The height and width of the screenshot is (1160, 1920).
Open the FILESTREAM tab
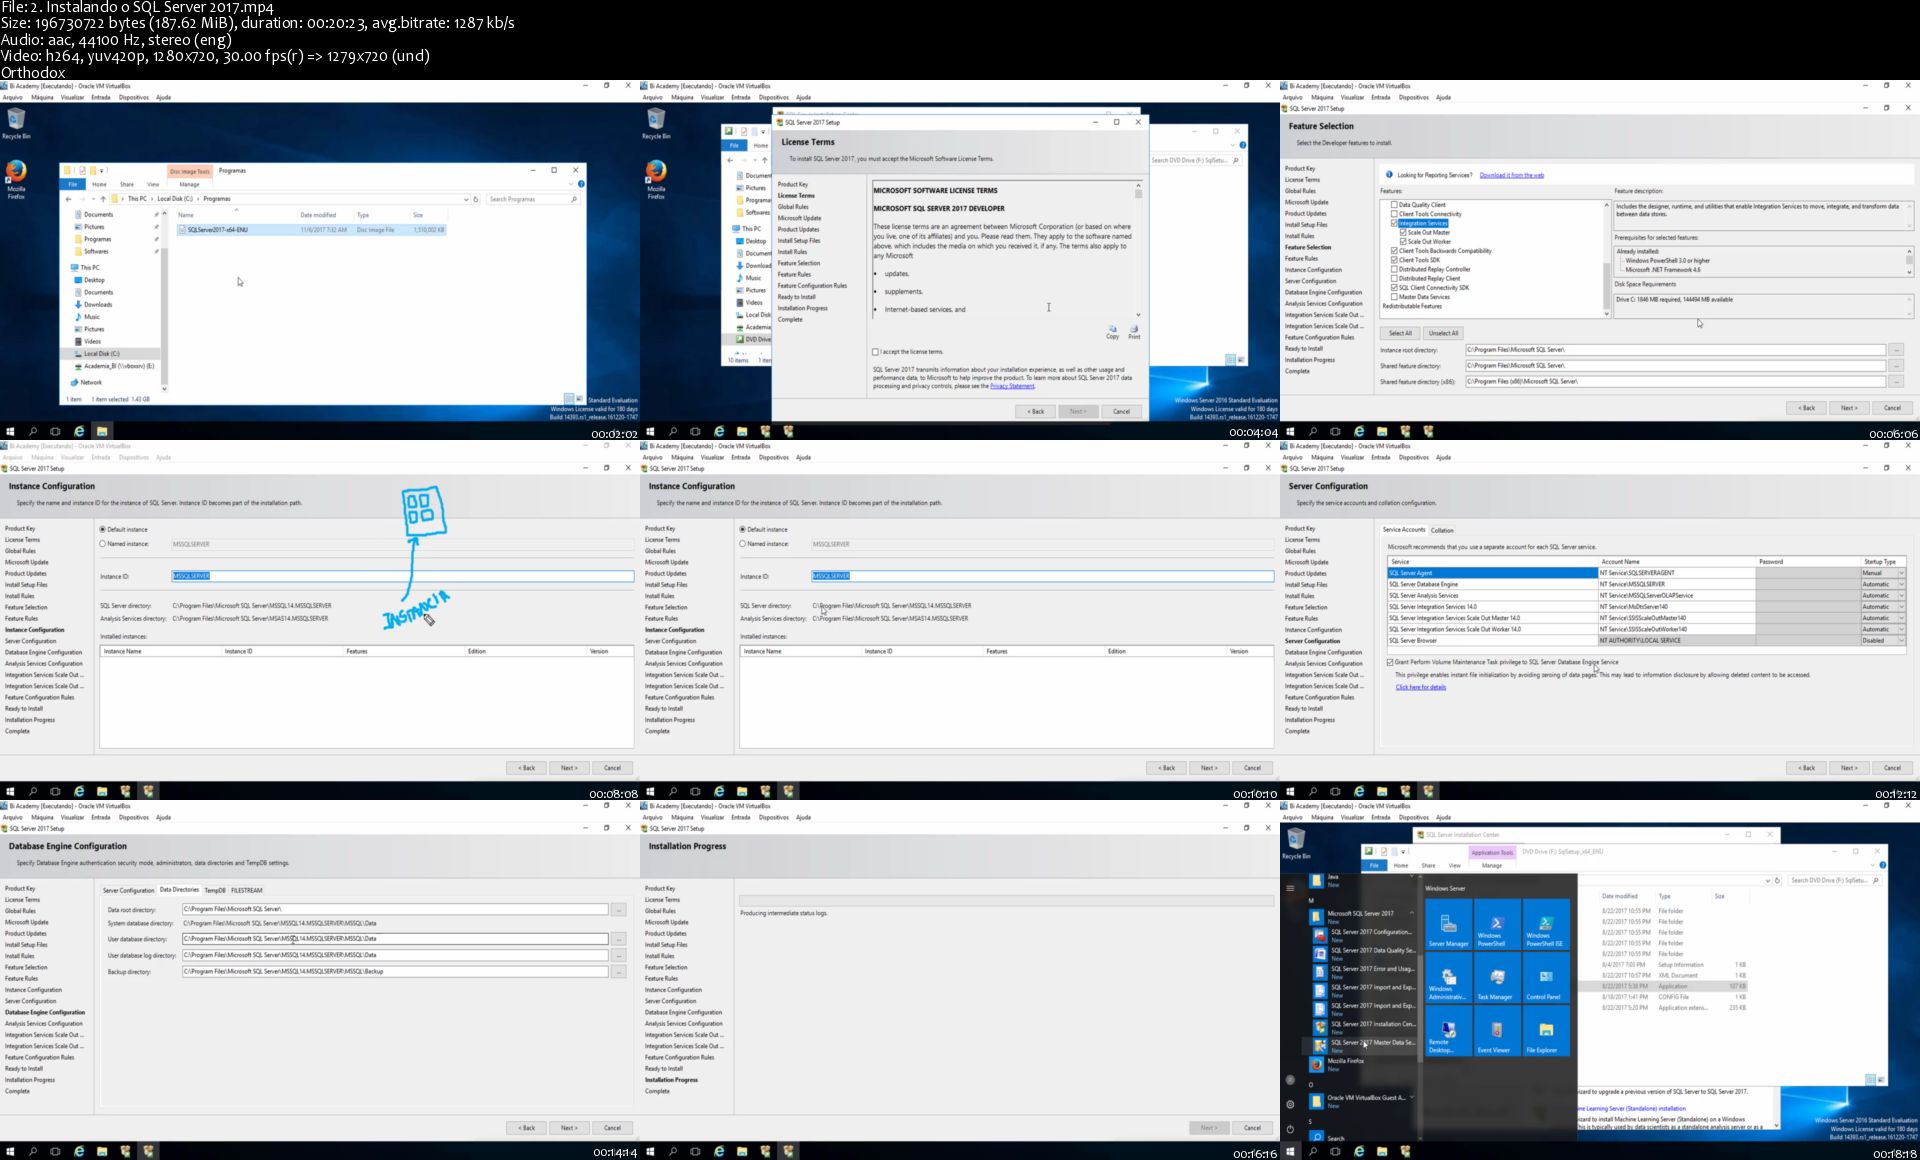(247, 890)
